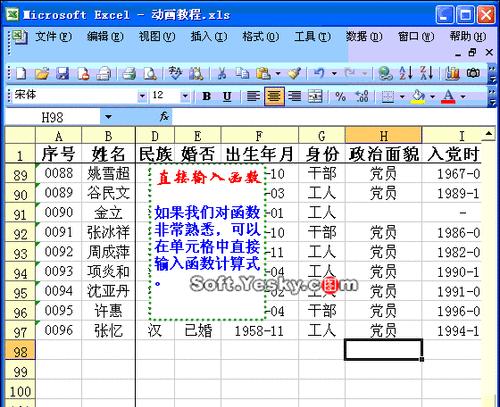Click the Insert Hyperlink globe icon

386,73
